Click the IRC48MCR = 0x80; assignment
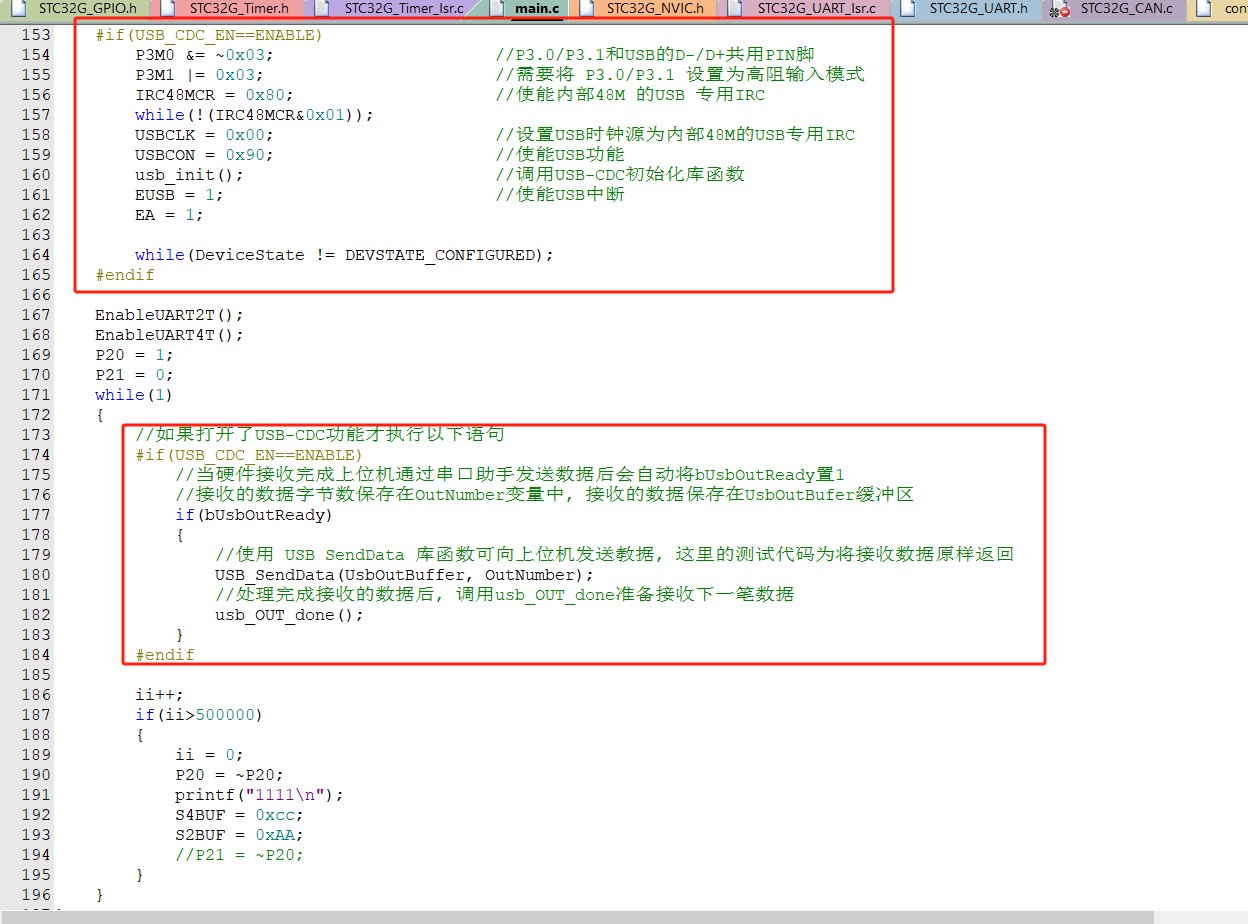This screenshot has height=924, width=1248. [214, 95]
